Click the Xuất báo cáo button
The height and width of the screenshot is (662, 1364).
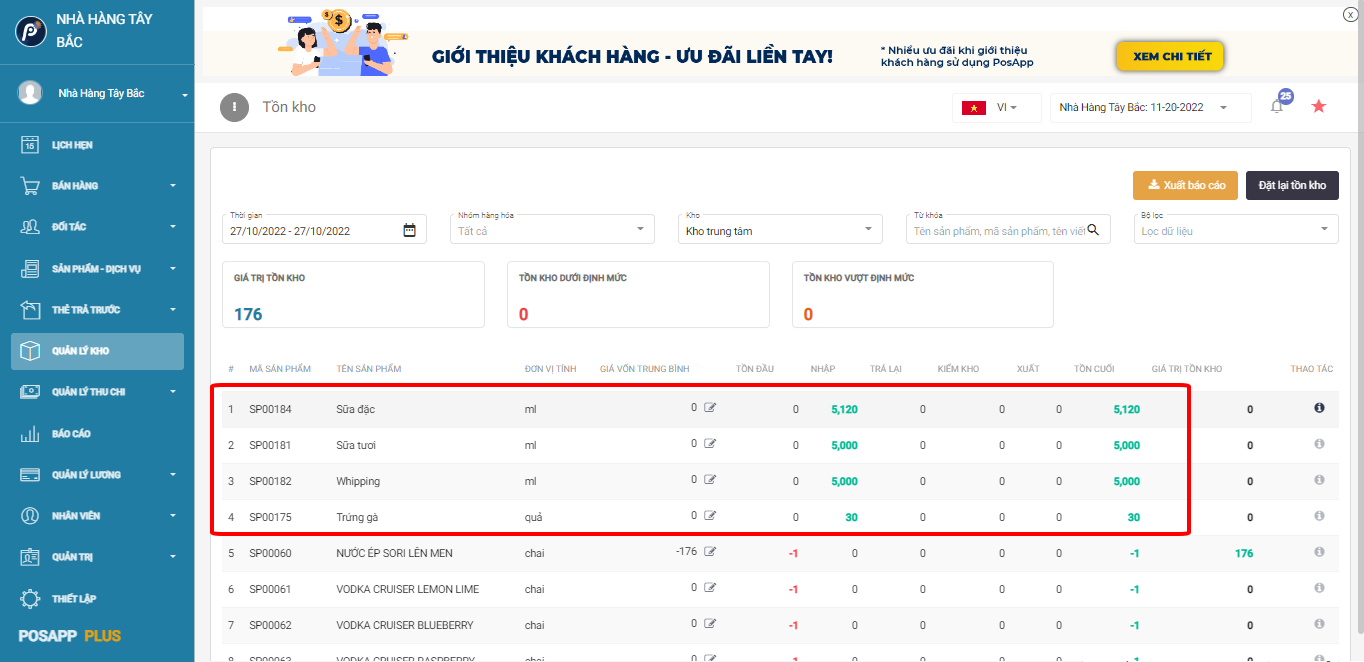[1185, 185]
